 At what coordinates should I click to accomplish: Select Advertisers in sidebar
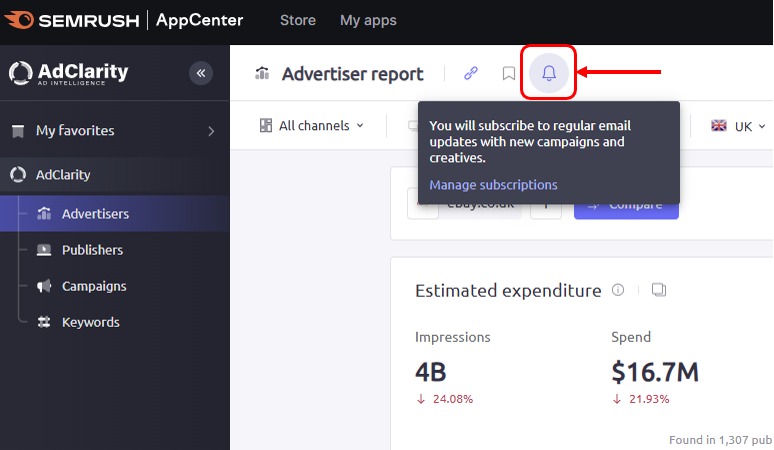tap(95, 214)
